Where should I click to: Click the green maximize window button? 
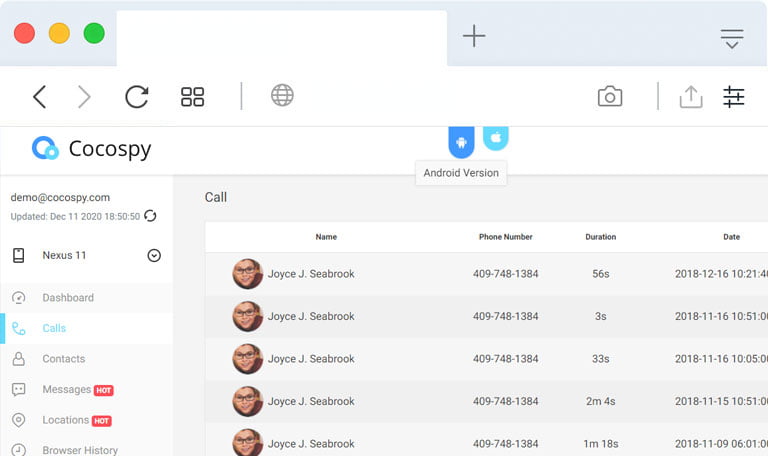[94, 33]
